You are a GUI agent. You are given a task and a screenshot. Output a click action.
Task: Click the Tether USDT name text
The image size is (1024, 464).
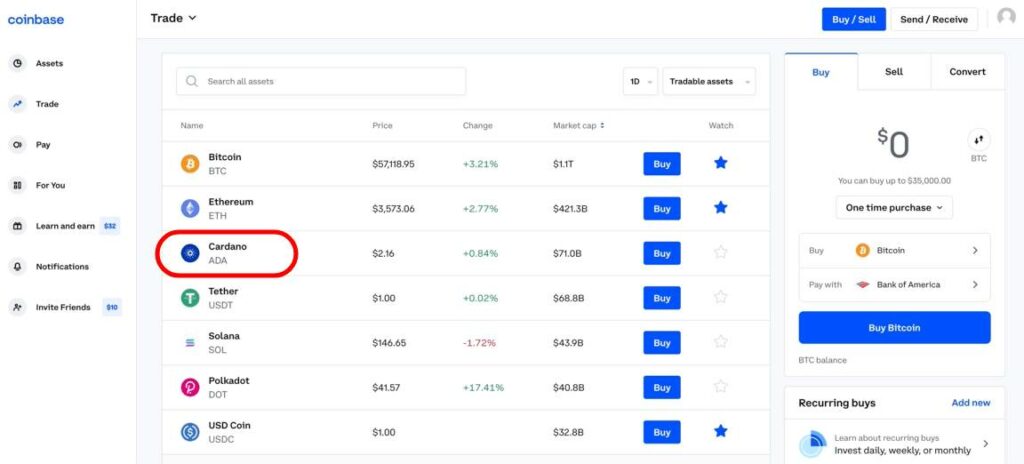point(223,298)
